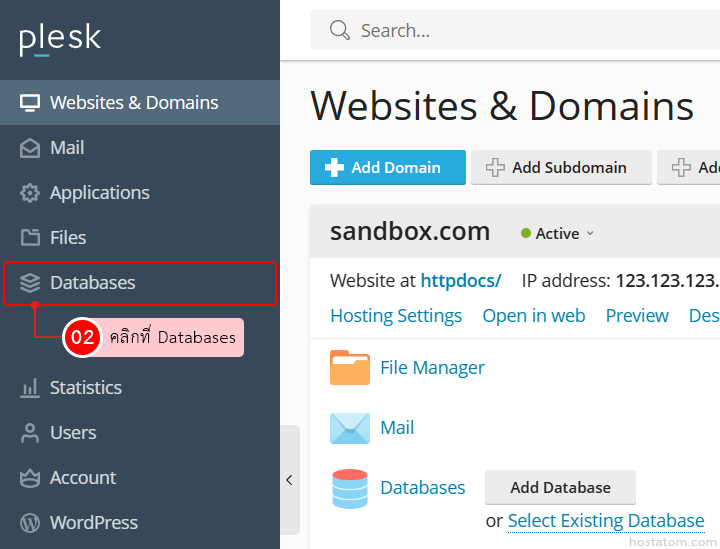720x549 pixels.
Task: Open the orange File Manager folder icon
Action: (349, 368)
